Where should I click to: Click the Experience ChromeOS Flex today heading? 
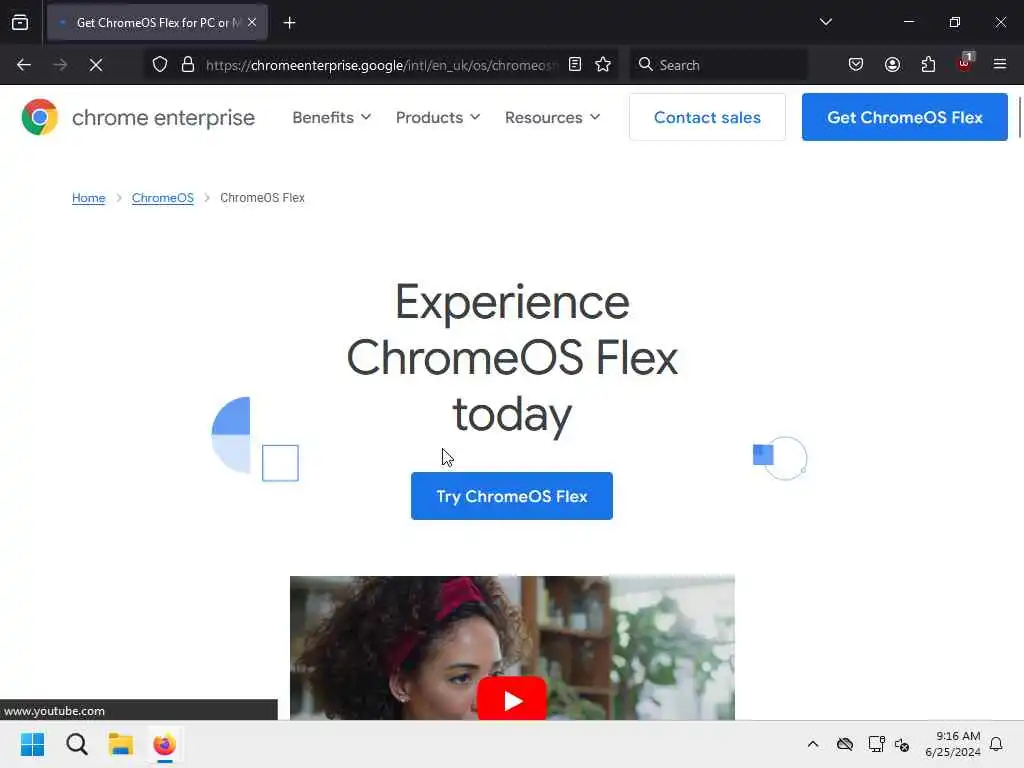coord(512,358)
